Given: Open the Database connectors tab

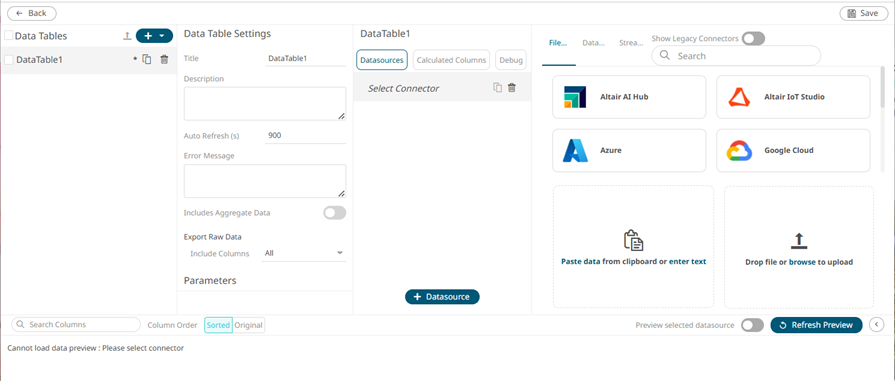Looking at the screenshot, I should coord(594,43).
